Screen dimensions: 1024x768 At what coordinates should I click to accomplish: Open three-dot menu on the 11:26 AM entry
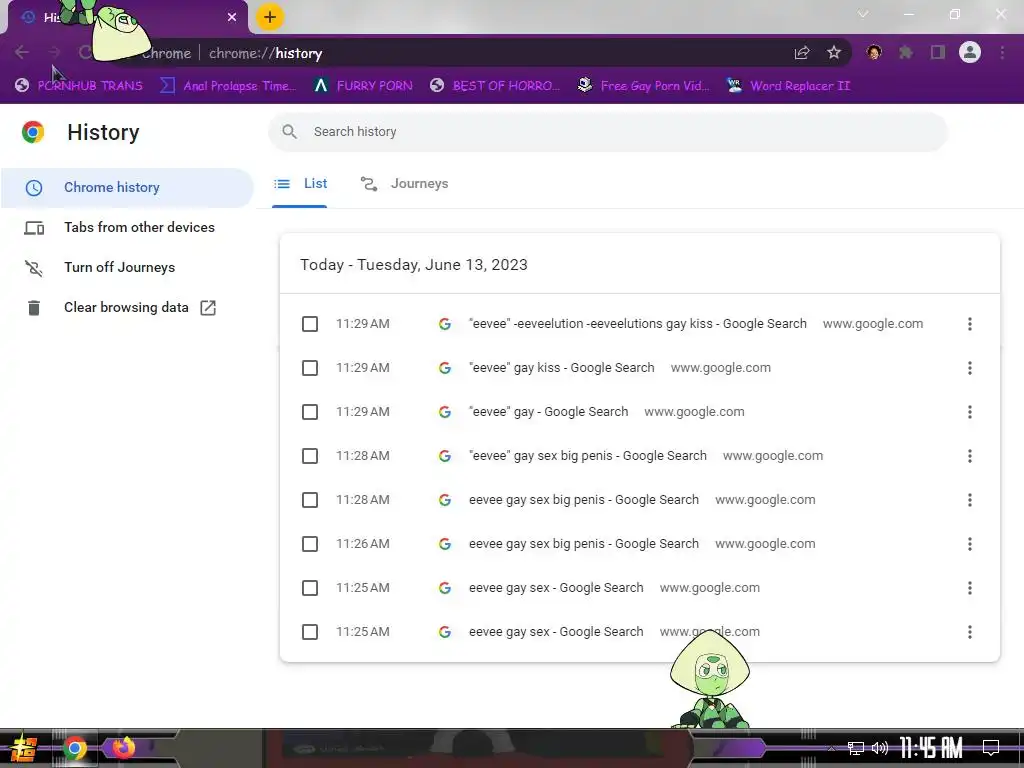(x=970, y=544)
